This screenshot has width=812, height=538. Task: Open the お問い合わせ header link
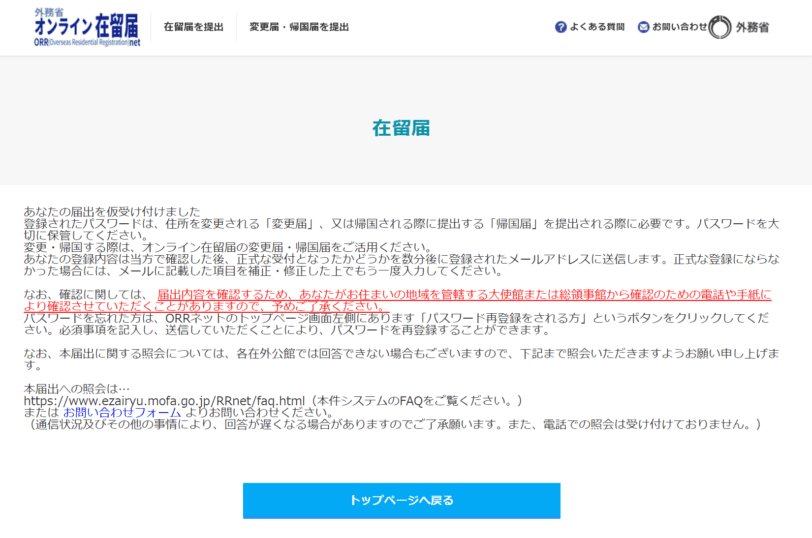[x=679, y=27]
